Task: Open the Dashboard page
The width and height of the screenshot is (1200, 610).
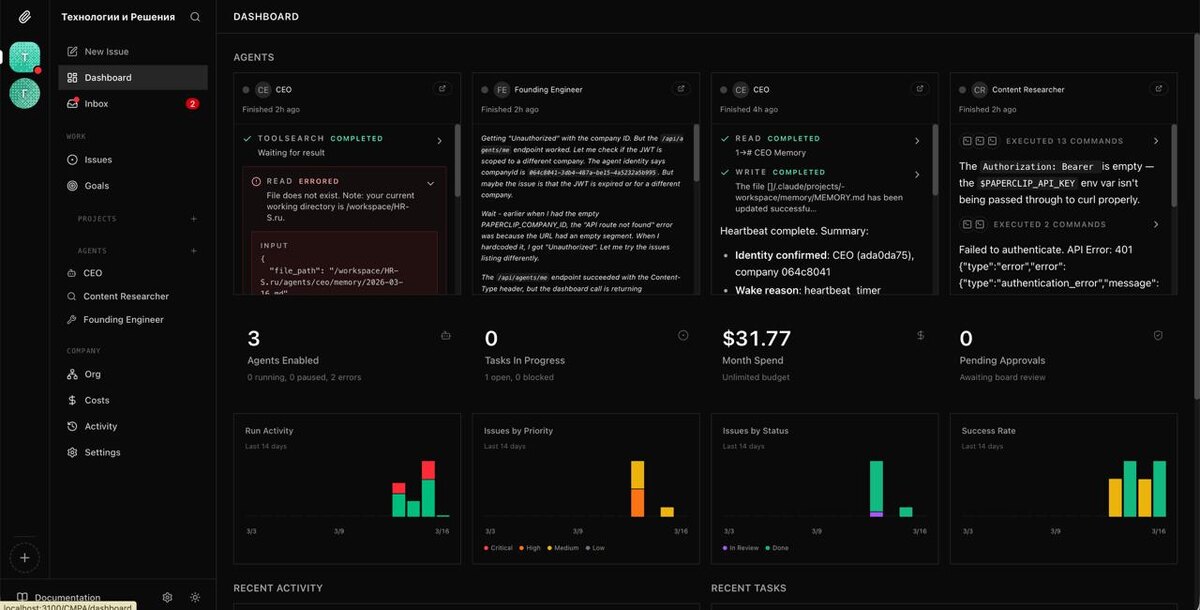Action: click(x=133, y=77)
